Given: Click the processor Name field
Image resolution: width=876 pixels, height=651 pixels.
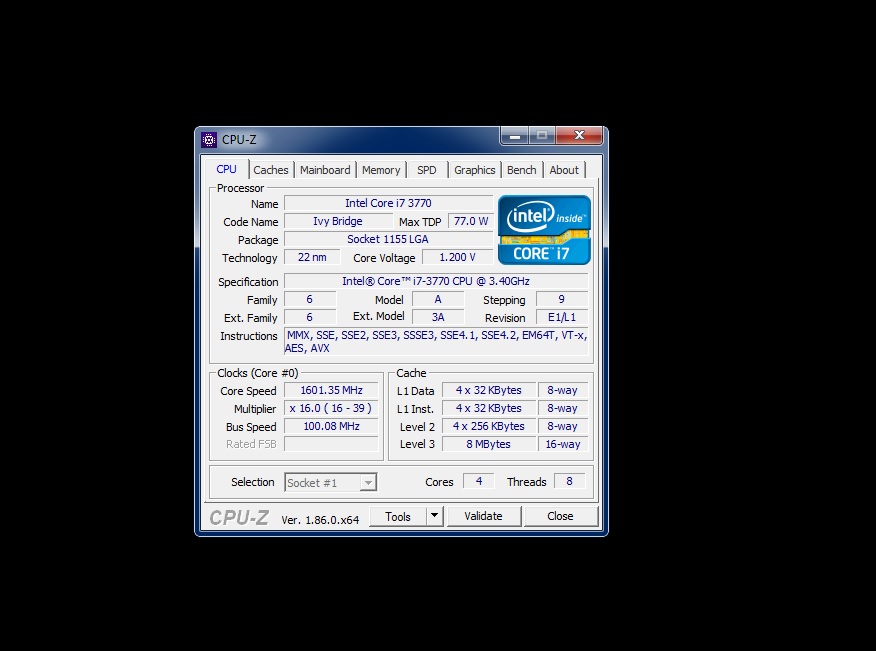Looking at the screenshot, I should (388, 203).
